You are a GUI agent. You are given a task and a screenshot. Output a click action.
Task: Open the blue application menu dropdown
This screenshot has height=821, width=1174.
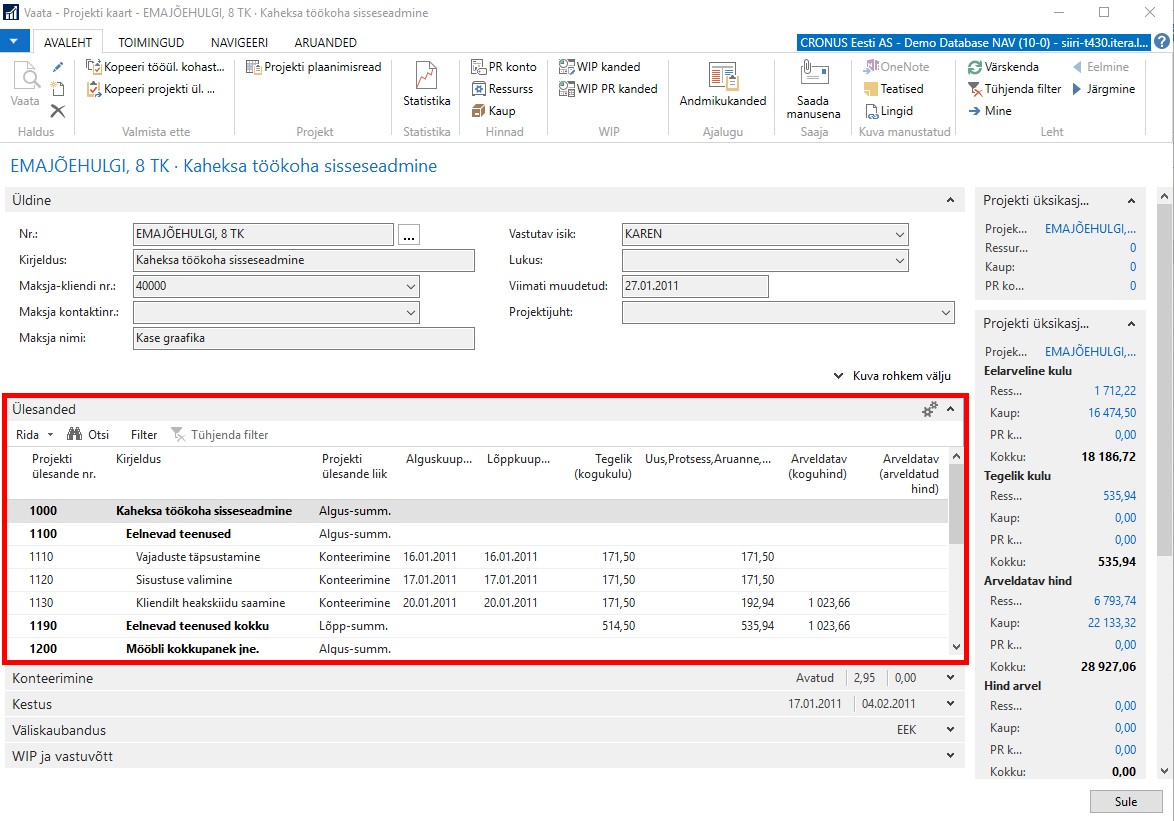coord(14,42)
